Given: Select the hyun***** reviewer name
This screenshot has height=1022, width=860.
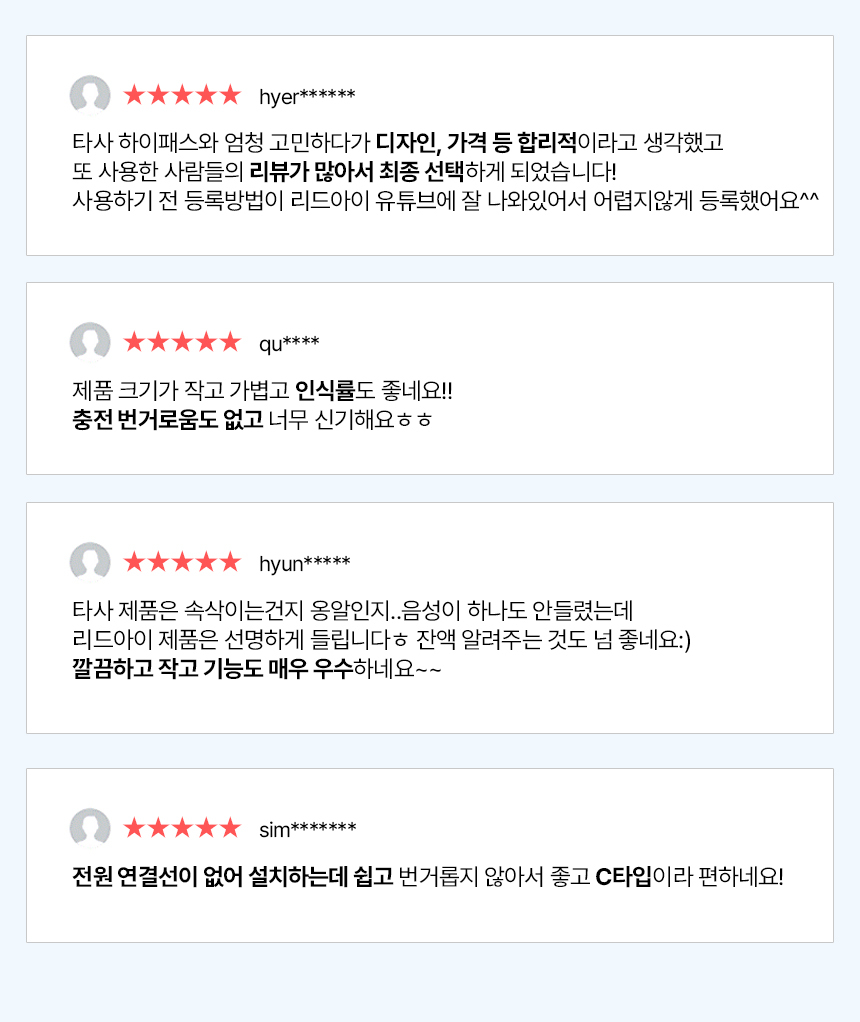Looking at the screenshot, I should click(304, 563).
